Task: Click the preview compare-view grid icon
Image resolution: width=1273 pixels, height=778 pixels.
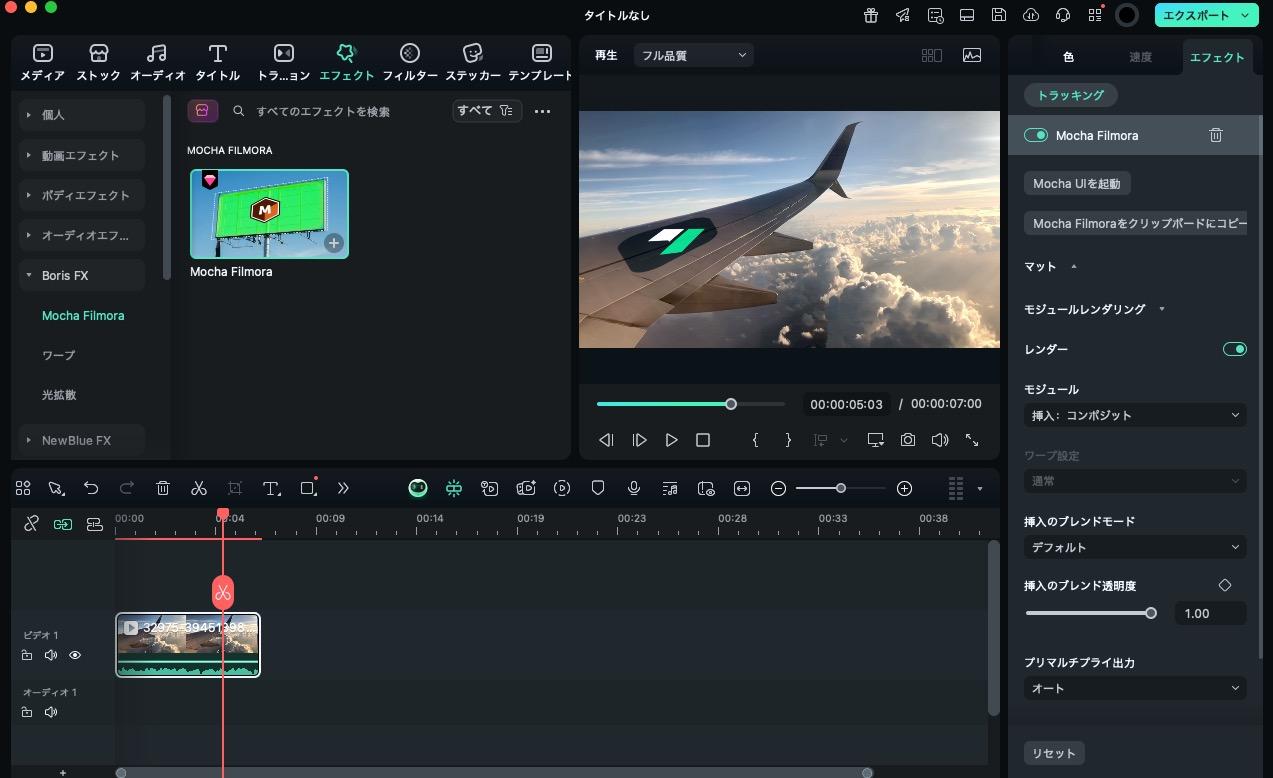Action: click(931, 55)
